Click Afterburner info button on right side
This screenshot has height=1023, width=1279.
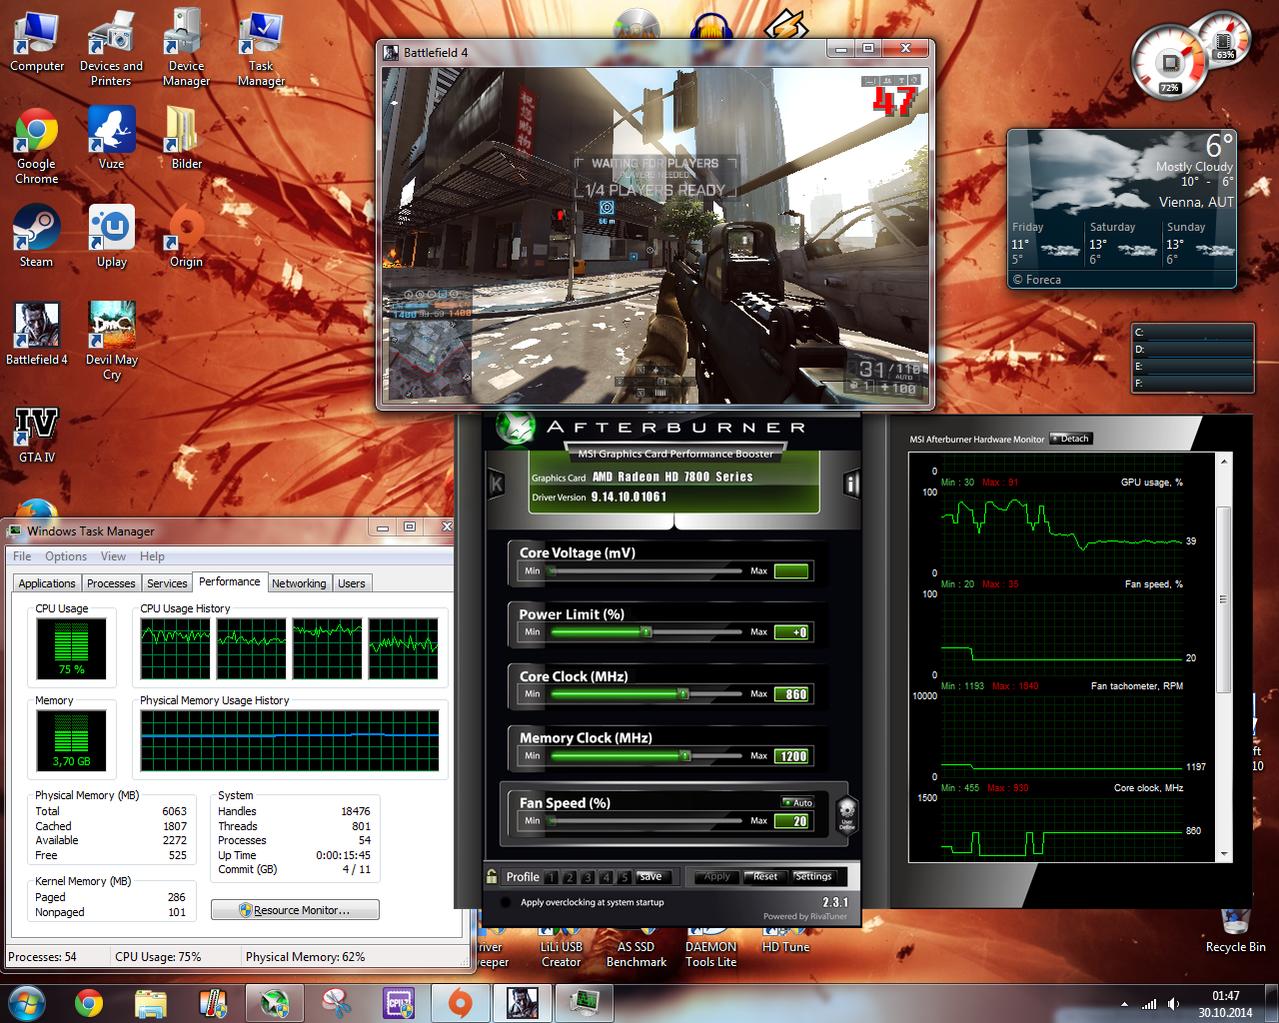click(x=852, y=484)
